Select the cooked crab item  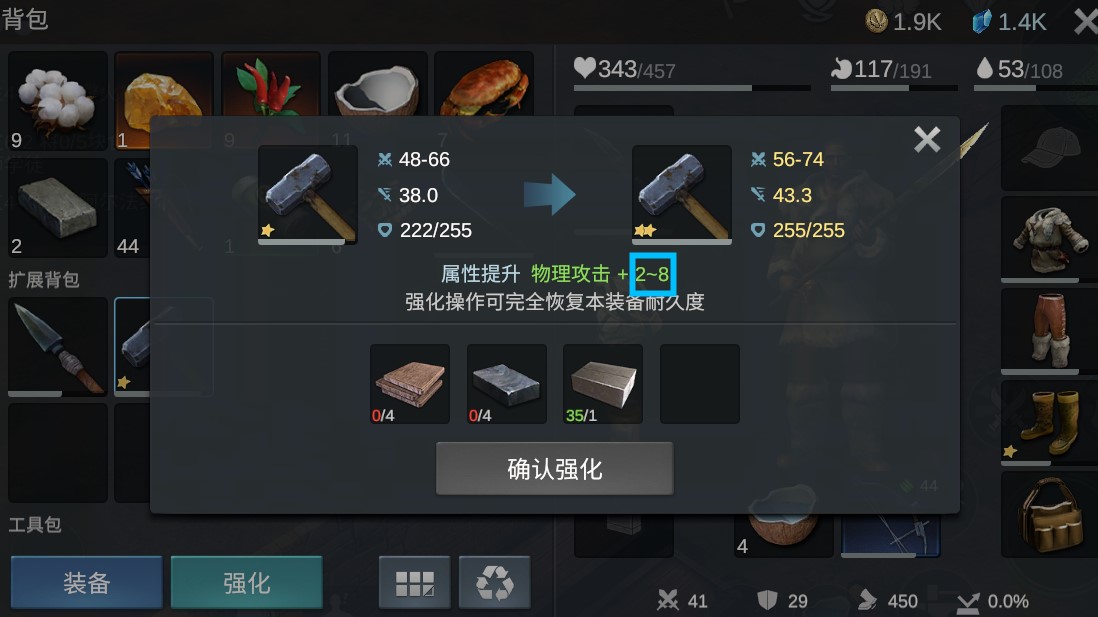click(484, 84)
